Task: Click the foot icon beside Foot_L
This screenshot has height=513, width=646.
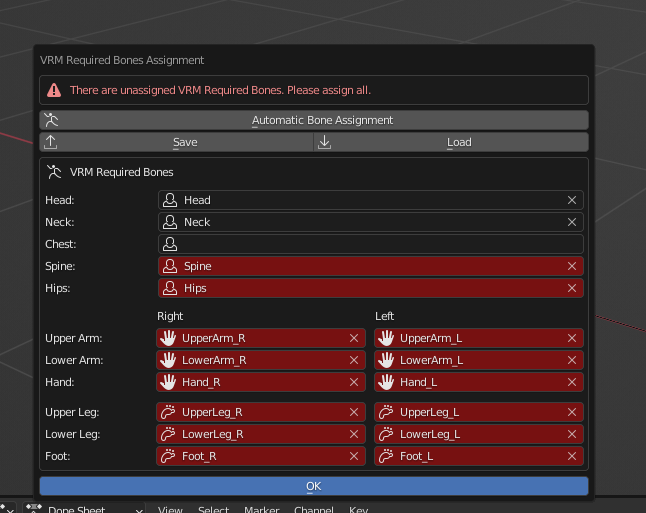Action: point(386,456)
